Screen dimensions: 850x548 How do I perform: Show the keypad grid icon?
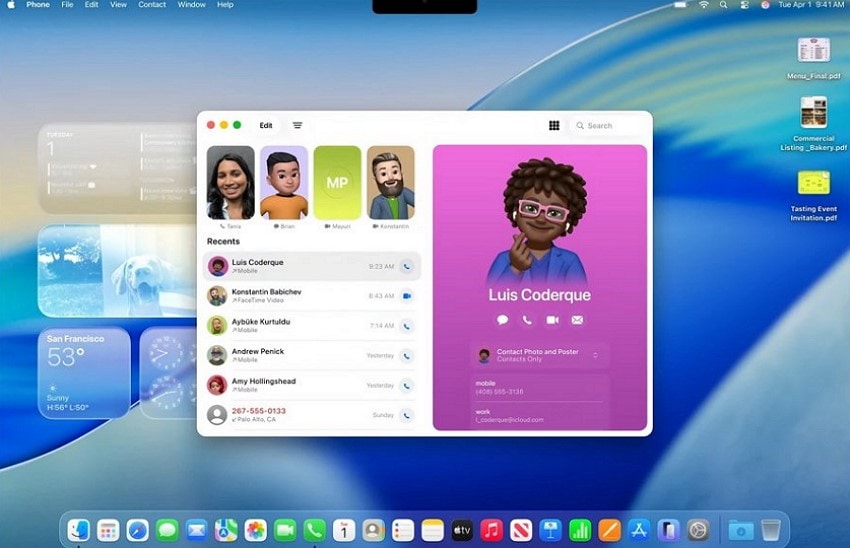coord(554,125)
